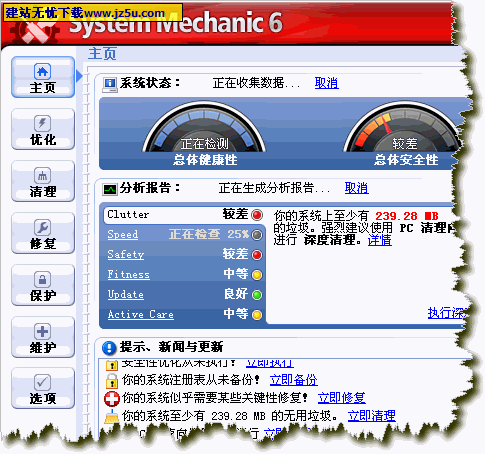Image resolution: width=485 pixels, height=454 pixels.
Task: Click the yellow Fitness status indicator
Action: (x=257, y=275)
